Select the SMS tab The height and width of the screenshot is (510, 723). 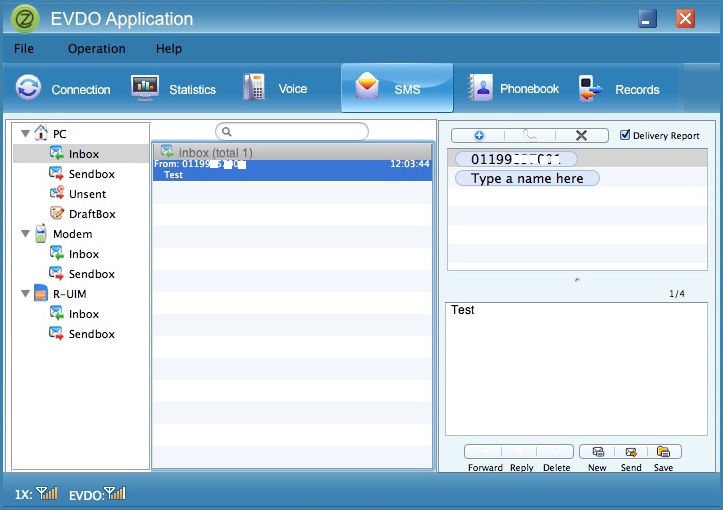pyautogui.click(x=397, y=88)
